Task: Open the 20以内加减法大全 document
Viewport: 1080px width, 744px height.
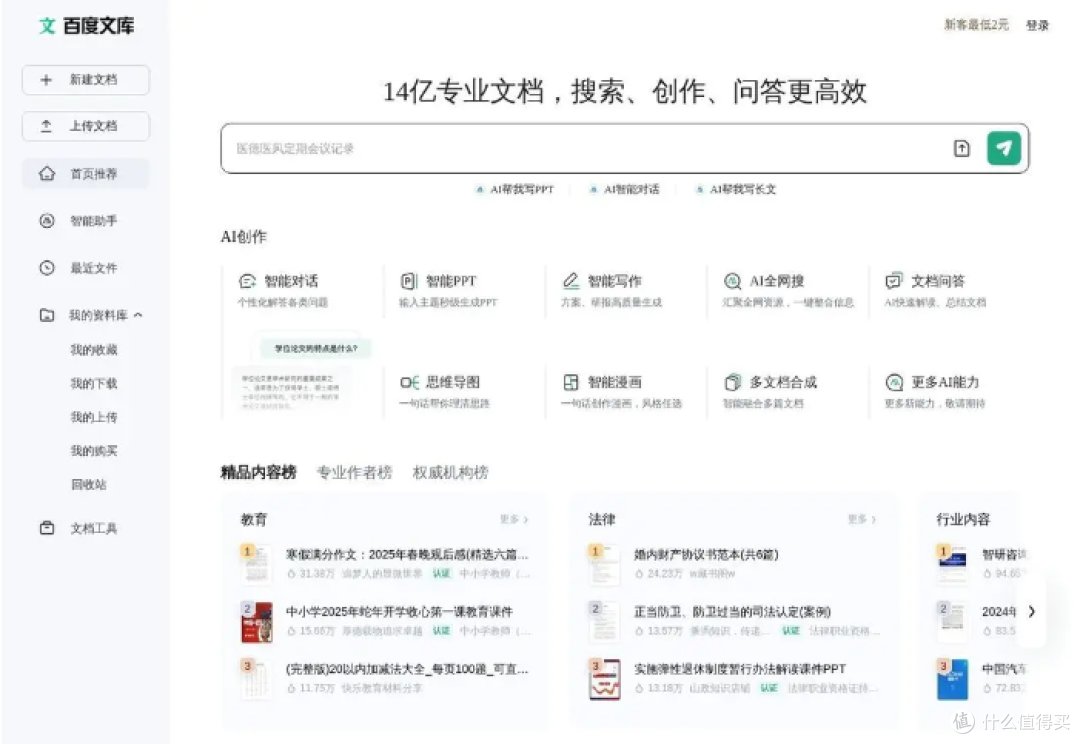Action: point(407,669)
